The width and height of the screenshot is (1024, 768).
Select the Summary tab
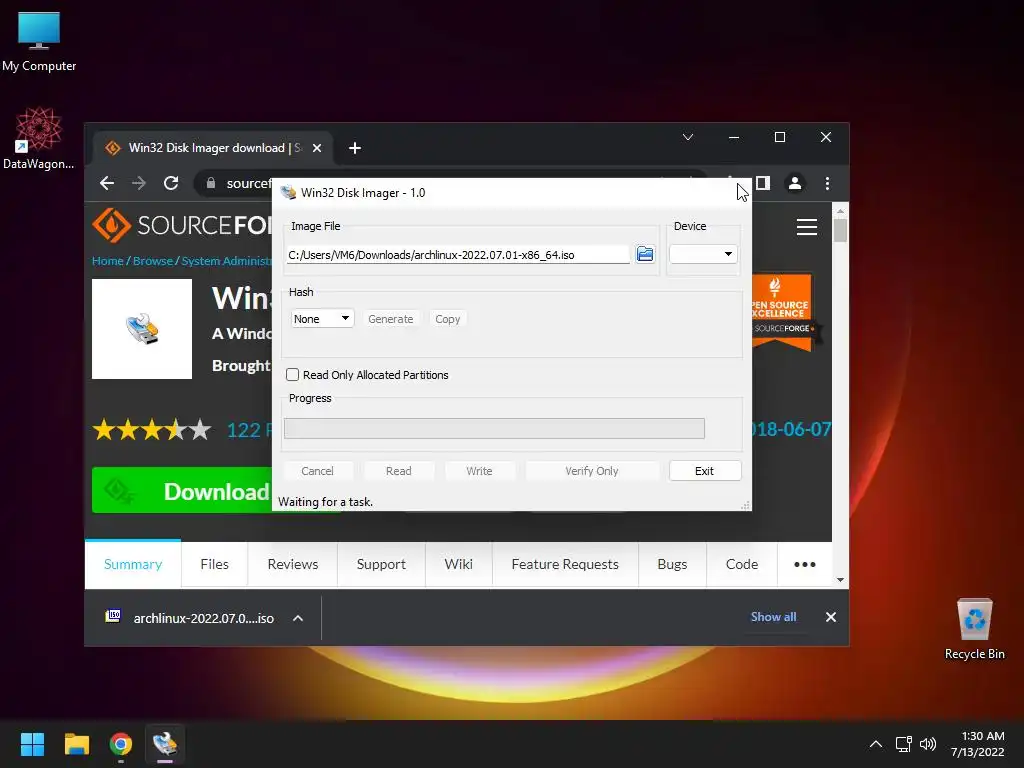pyautogui.click(x=133, y=564)
